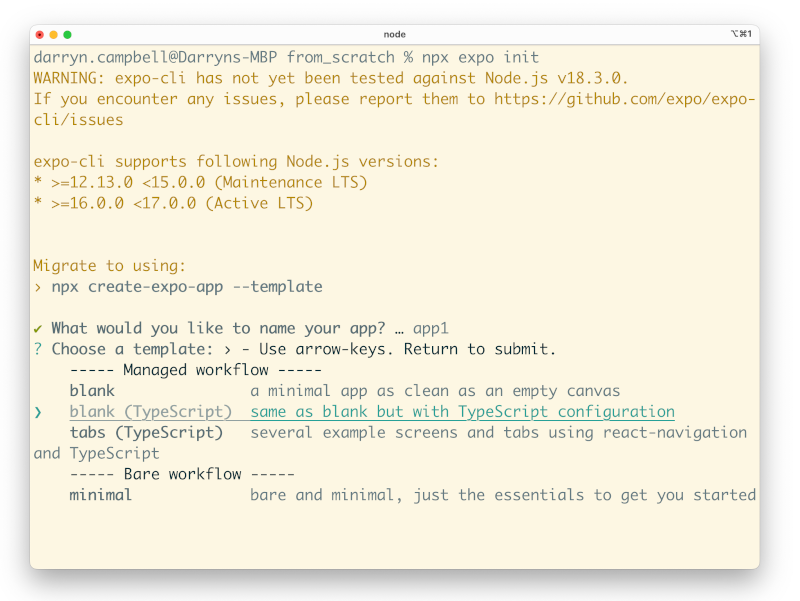Click 'npx create-expo-app --template' command text
The width and height of the screenshot is (800, 601).
pyautogui.click(x=187, y=287)
